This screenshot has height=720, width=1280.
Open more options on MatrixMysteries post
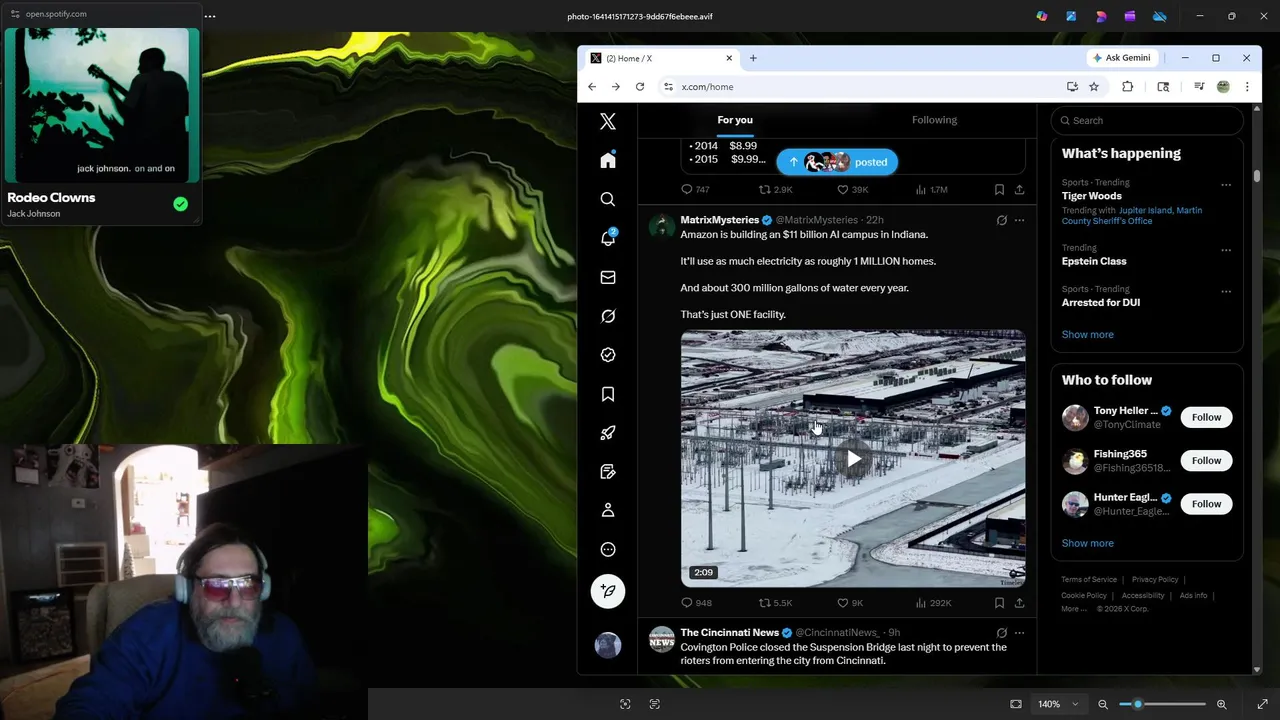[1019, 220]
